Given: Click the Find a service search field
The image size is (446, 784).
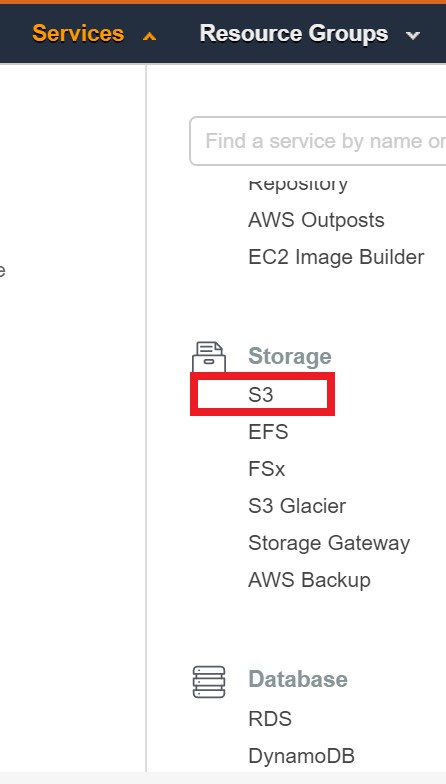Looking at the screenshot, I should (x=318, y=141).
